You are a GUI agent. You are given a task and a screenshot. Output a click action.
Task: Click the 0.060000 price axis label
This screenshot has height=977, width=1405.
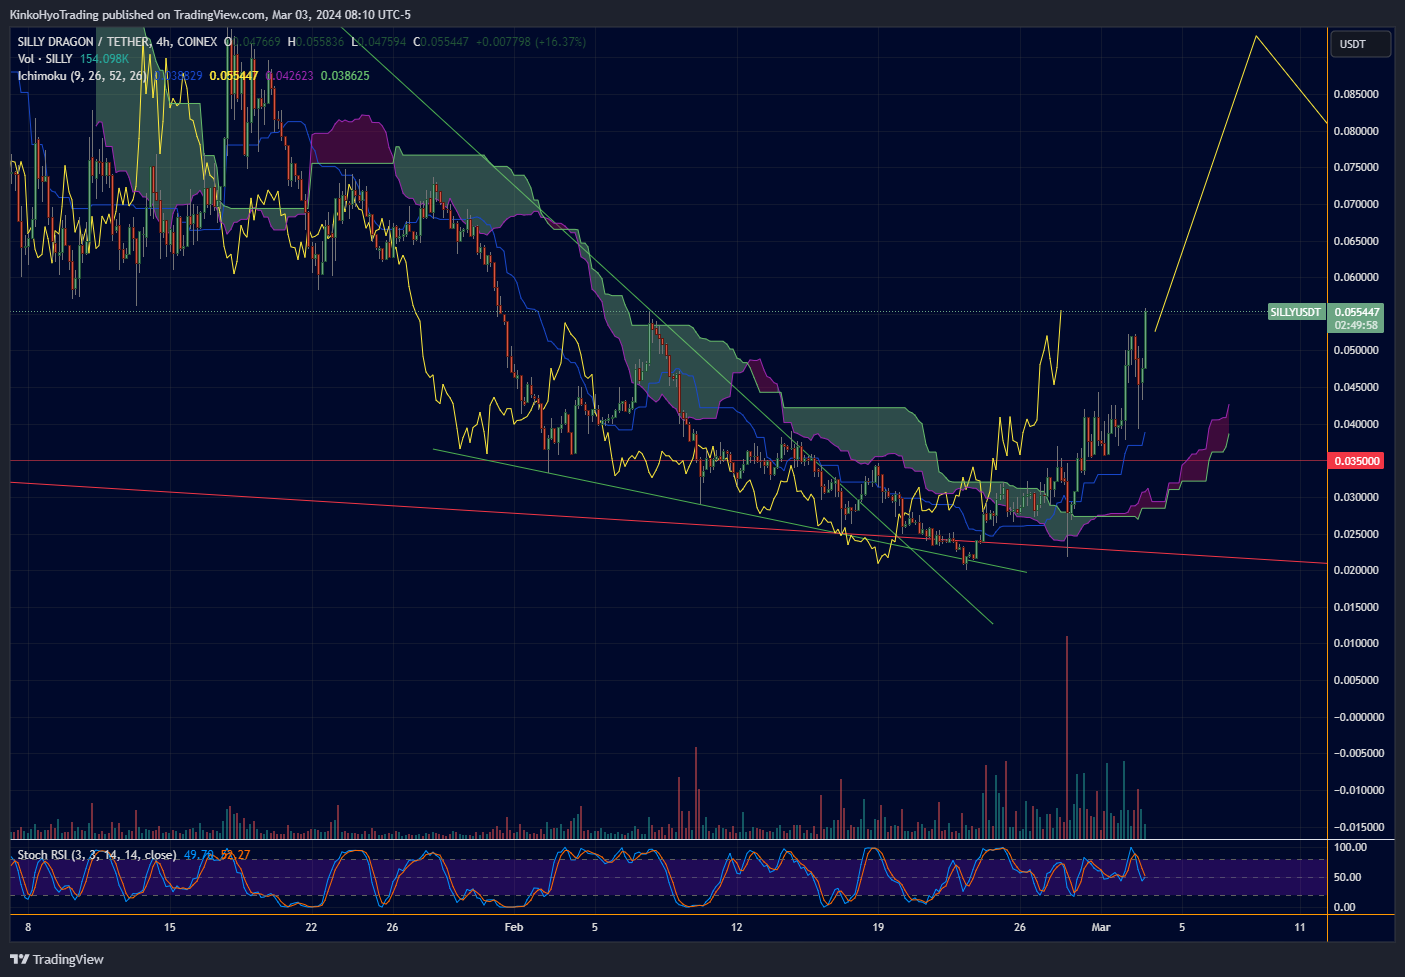click(x=1356, y=278)
